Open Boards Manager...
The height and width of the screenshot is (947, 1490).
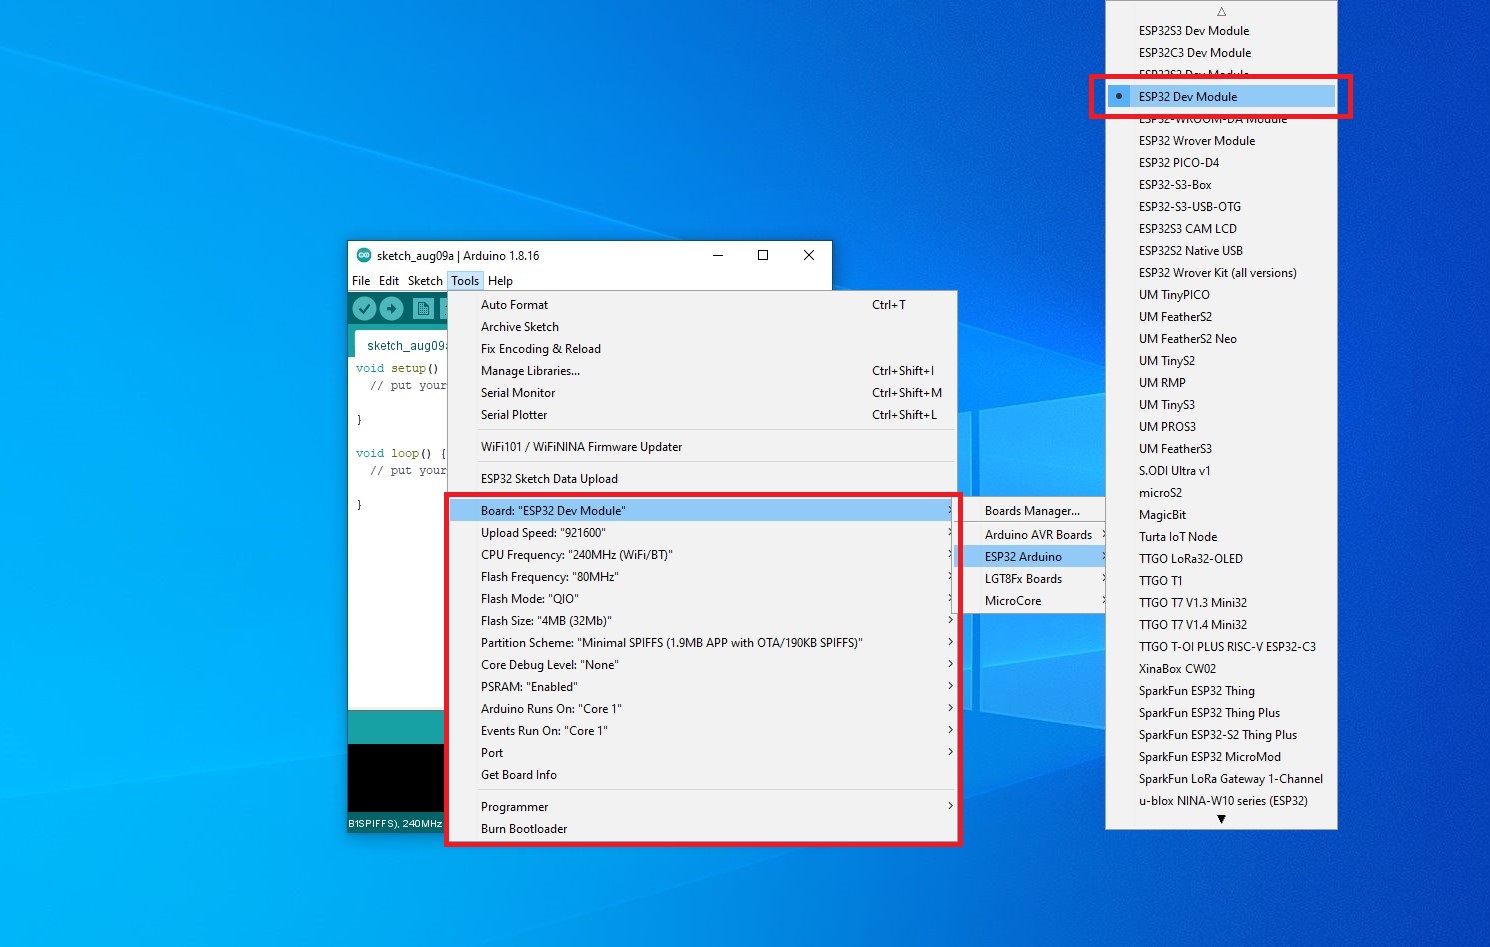1032,511
